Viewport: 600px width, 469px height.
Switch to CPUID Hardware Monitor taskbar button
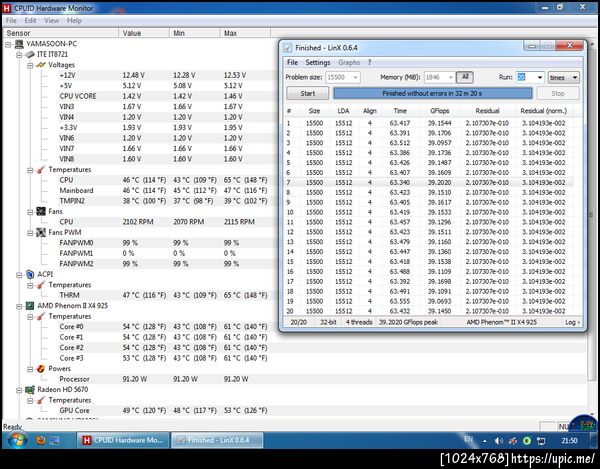tap(123, 440)
